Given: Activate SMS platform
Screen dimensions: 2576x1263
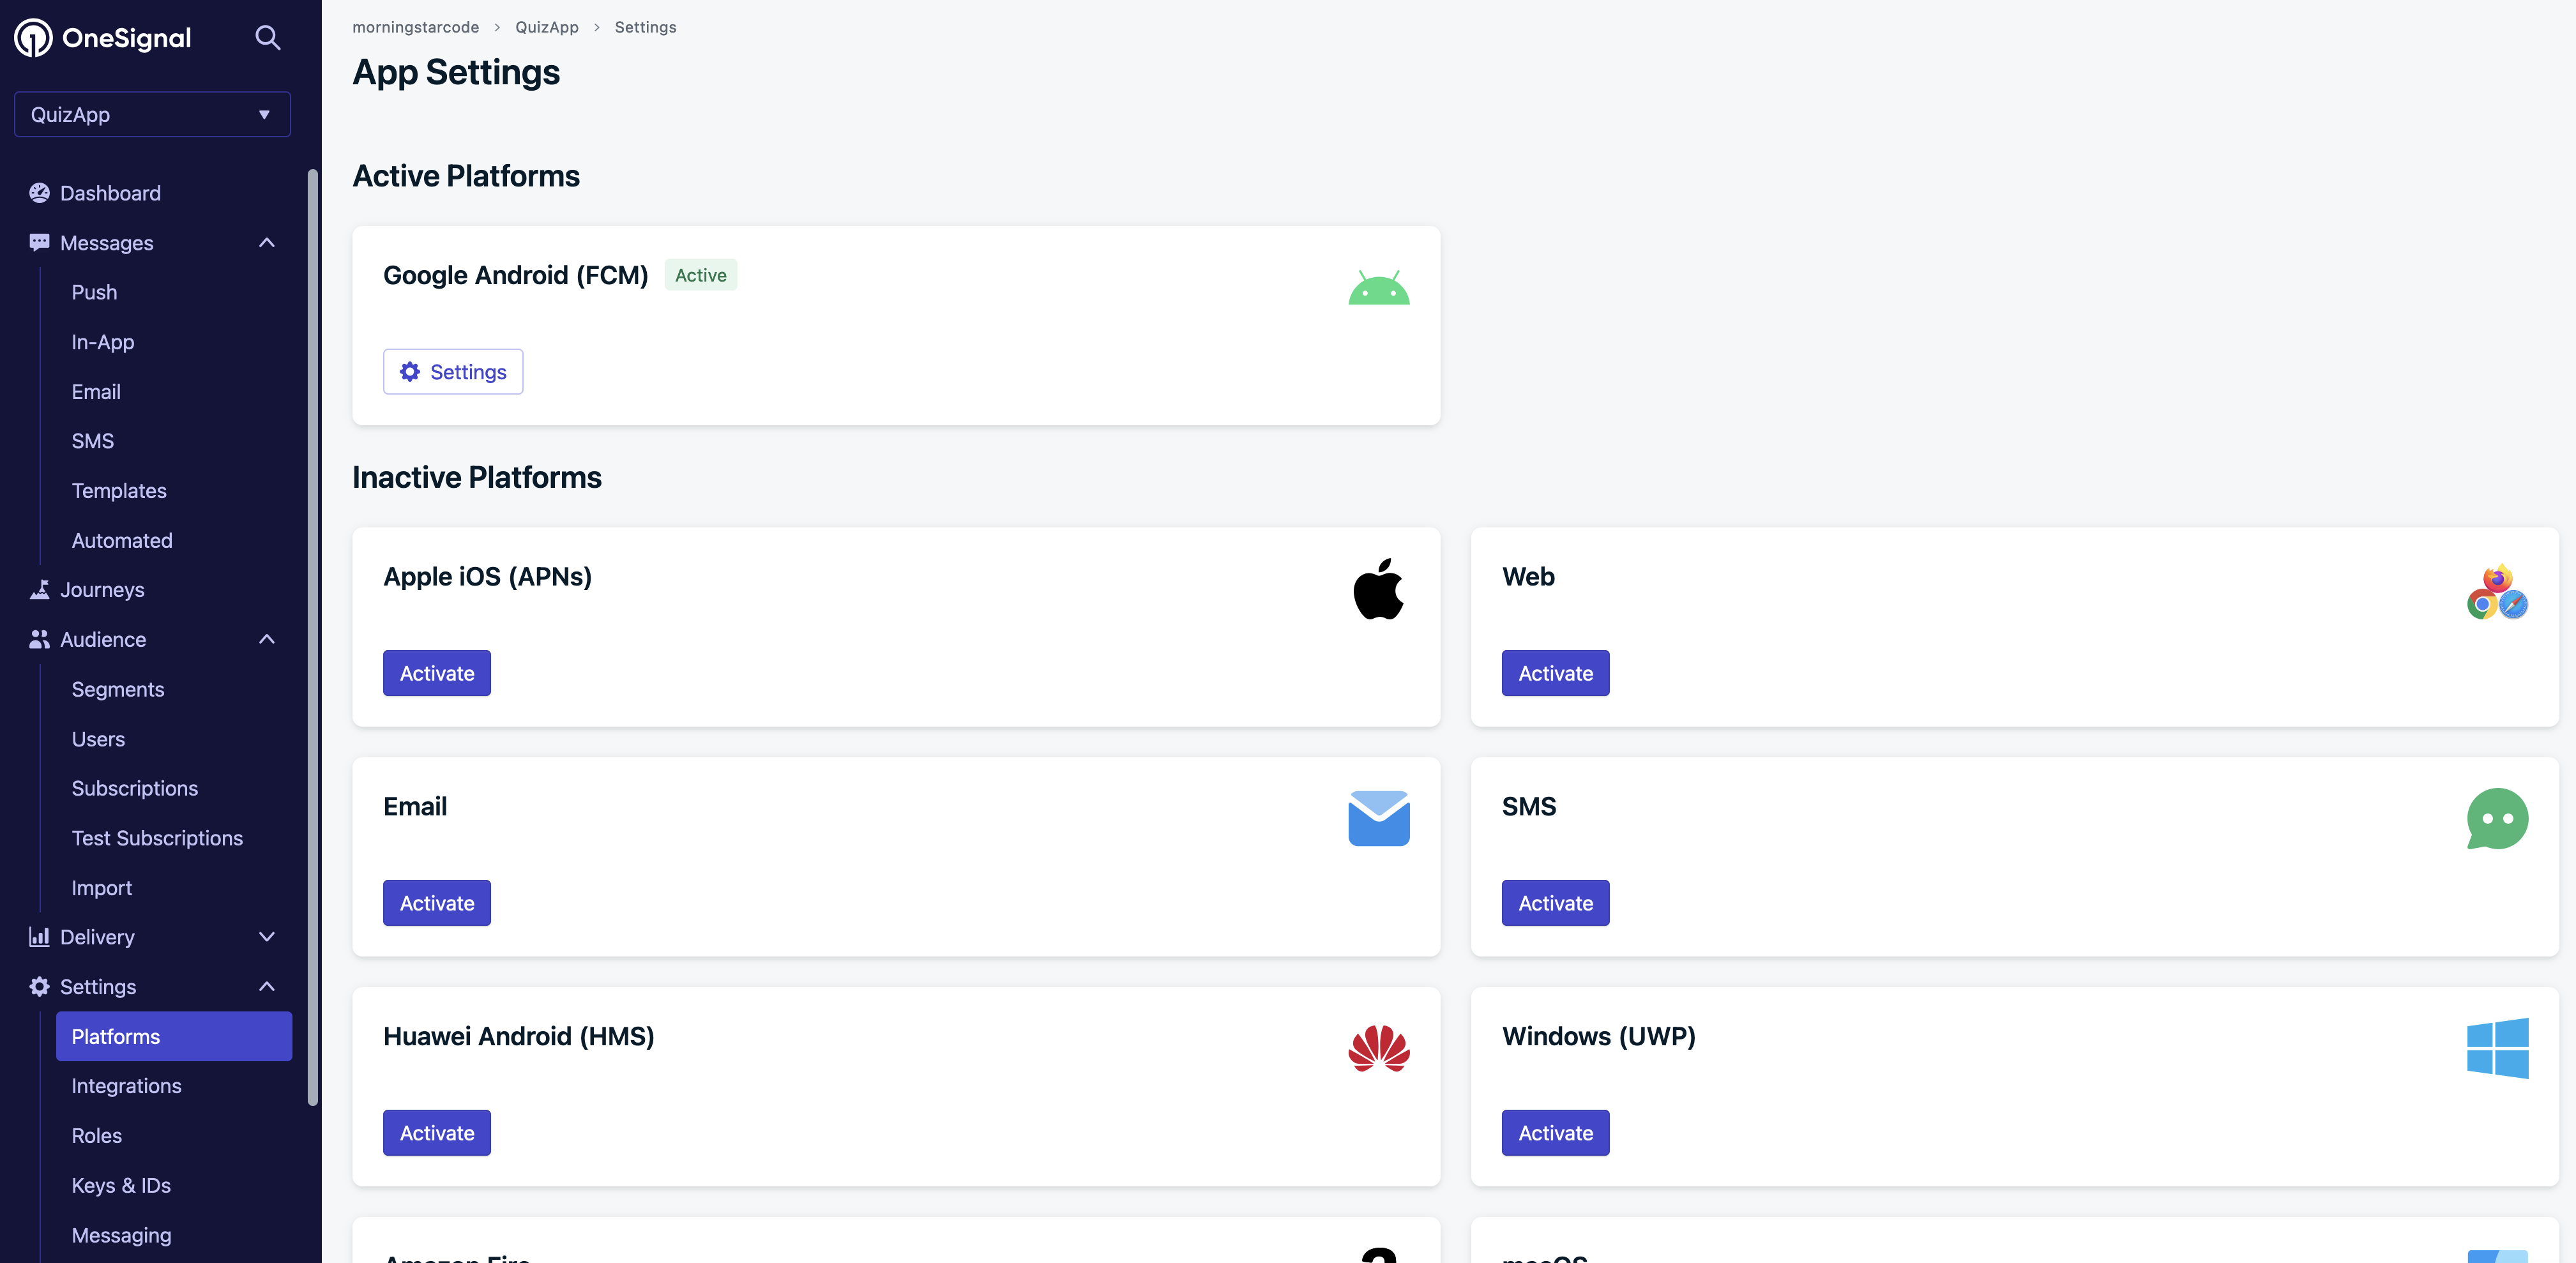Looking at the screenshot, I should pos(1555,903).
